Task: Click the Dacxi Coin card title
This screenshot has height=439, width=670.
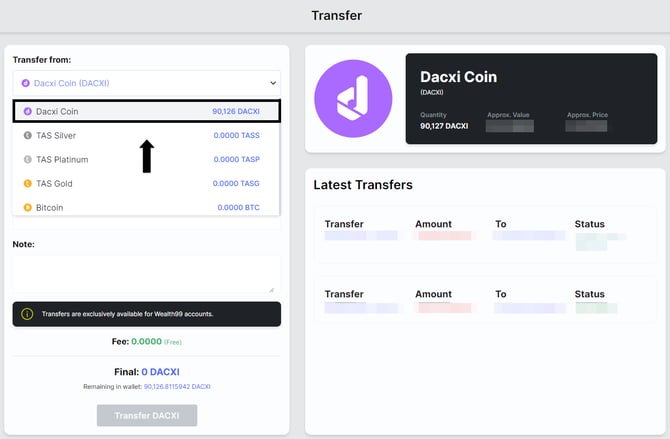Action: (458, 77)
